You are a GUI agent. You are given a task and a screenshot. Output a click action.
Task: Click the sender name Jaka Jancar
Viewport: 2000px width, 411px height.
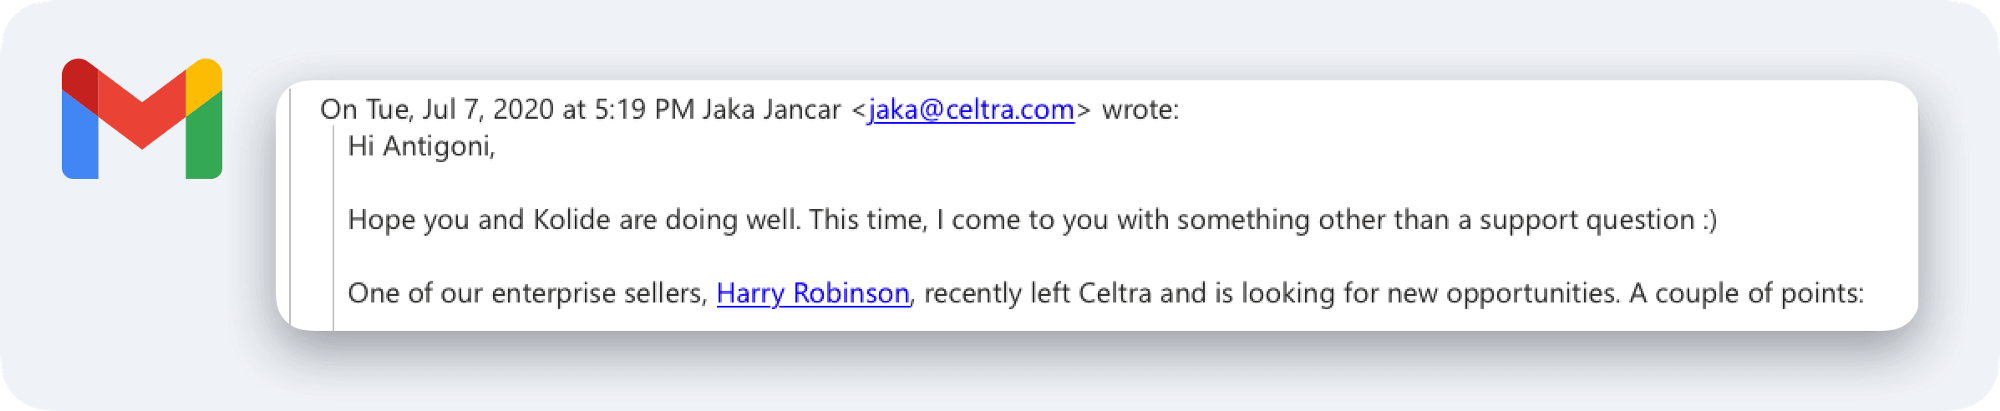(771, 109)
